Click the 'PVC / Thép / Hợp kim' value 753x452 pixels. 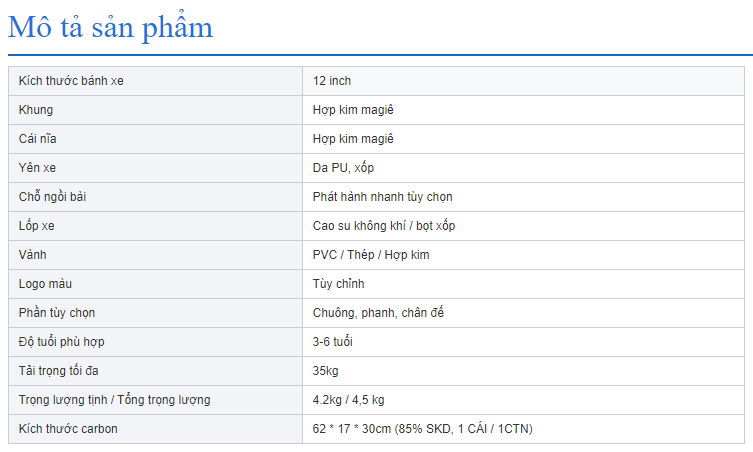click(371, 255)
